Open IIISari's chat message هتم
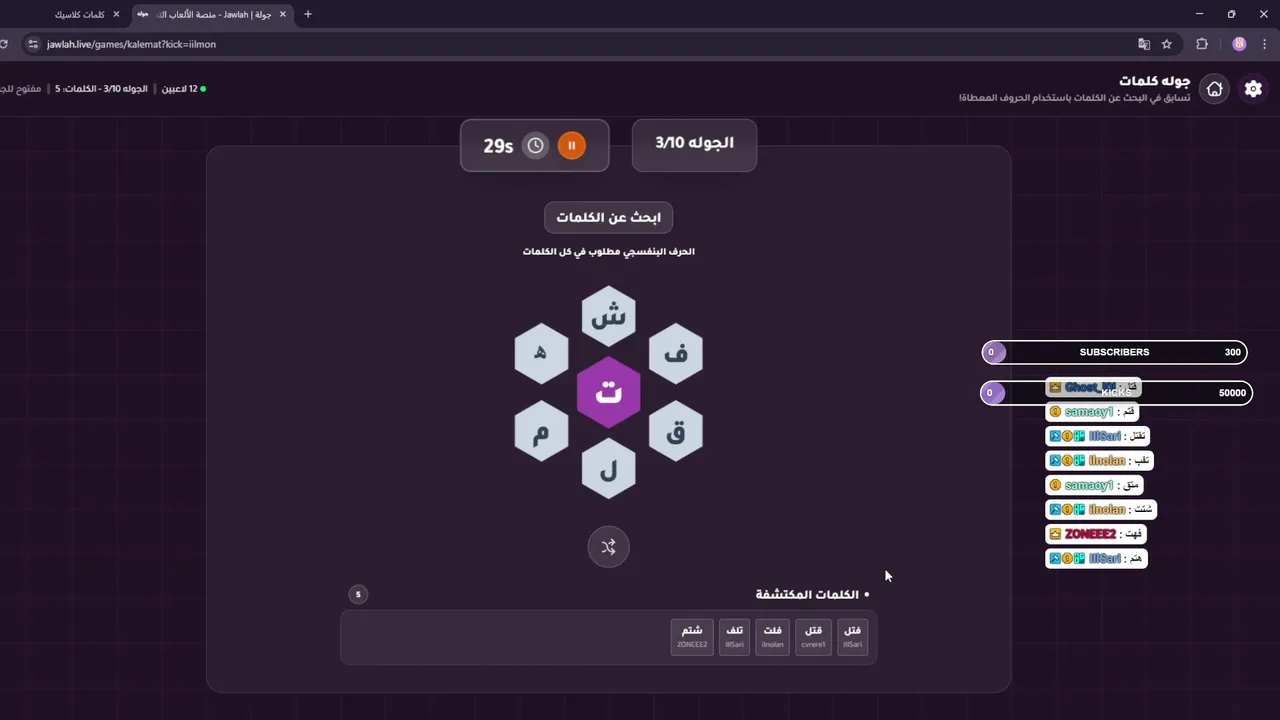The image size is (1280, 720). tap(1096, 558)
